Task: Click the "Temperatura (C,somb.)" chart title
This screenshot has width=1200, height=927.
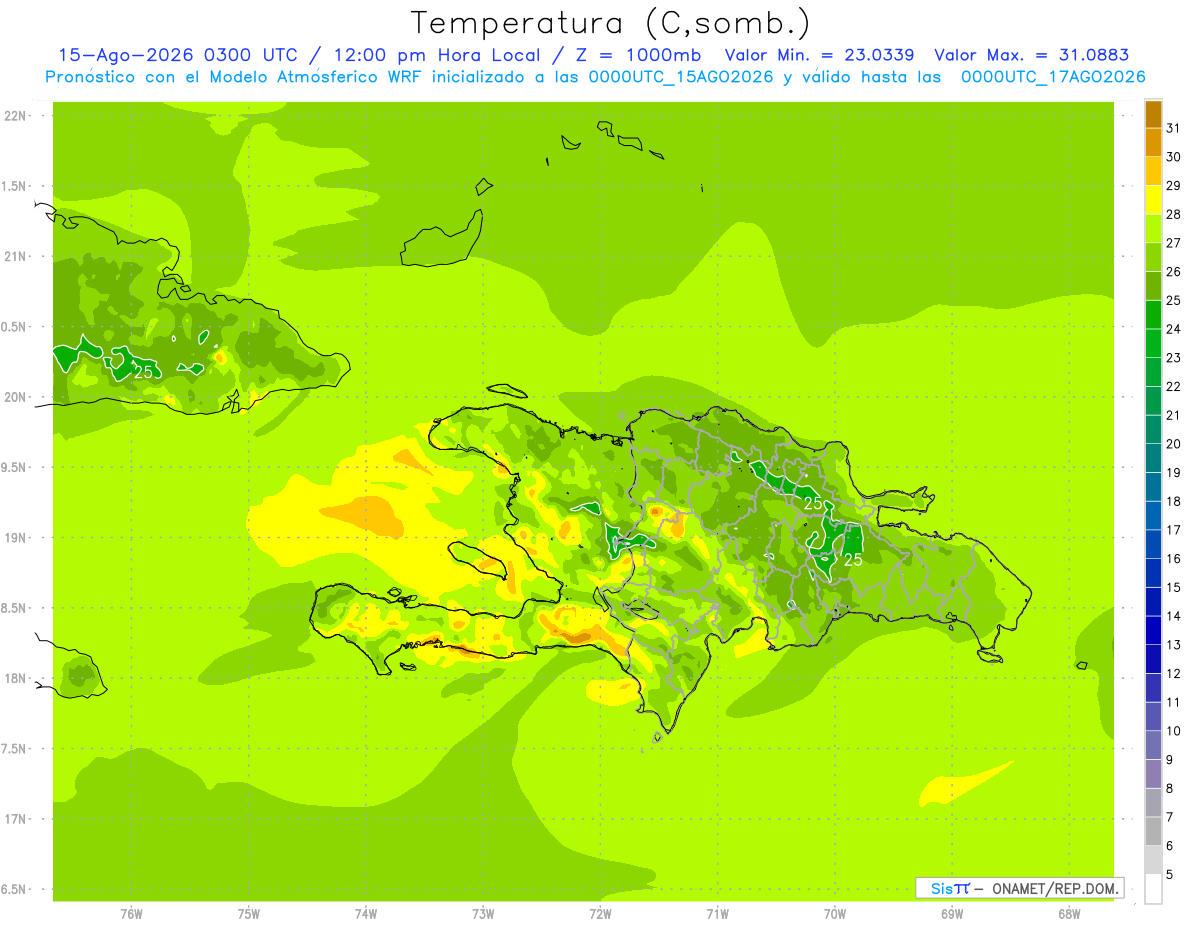Action: click(611, 23)
